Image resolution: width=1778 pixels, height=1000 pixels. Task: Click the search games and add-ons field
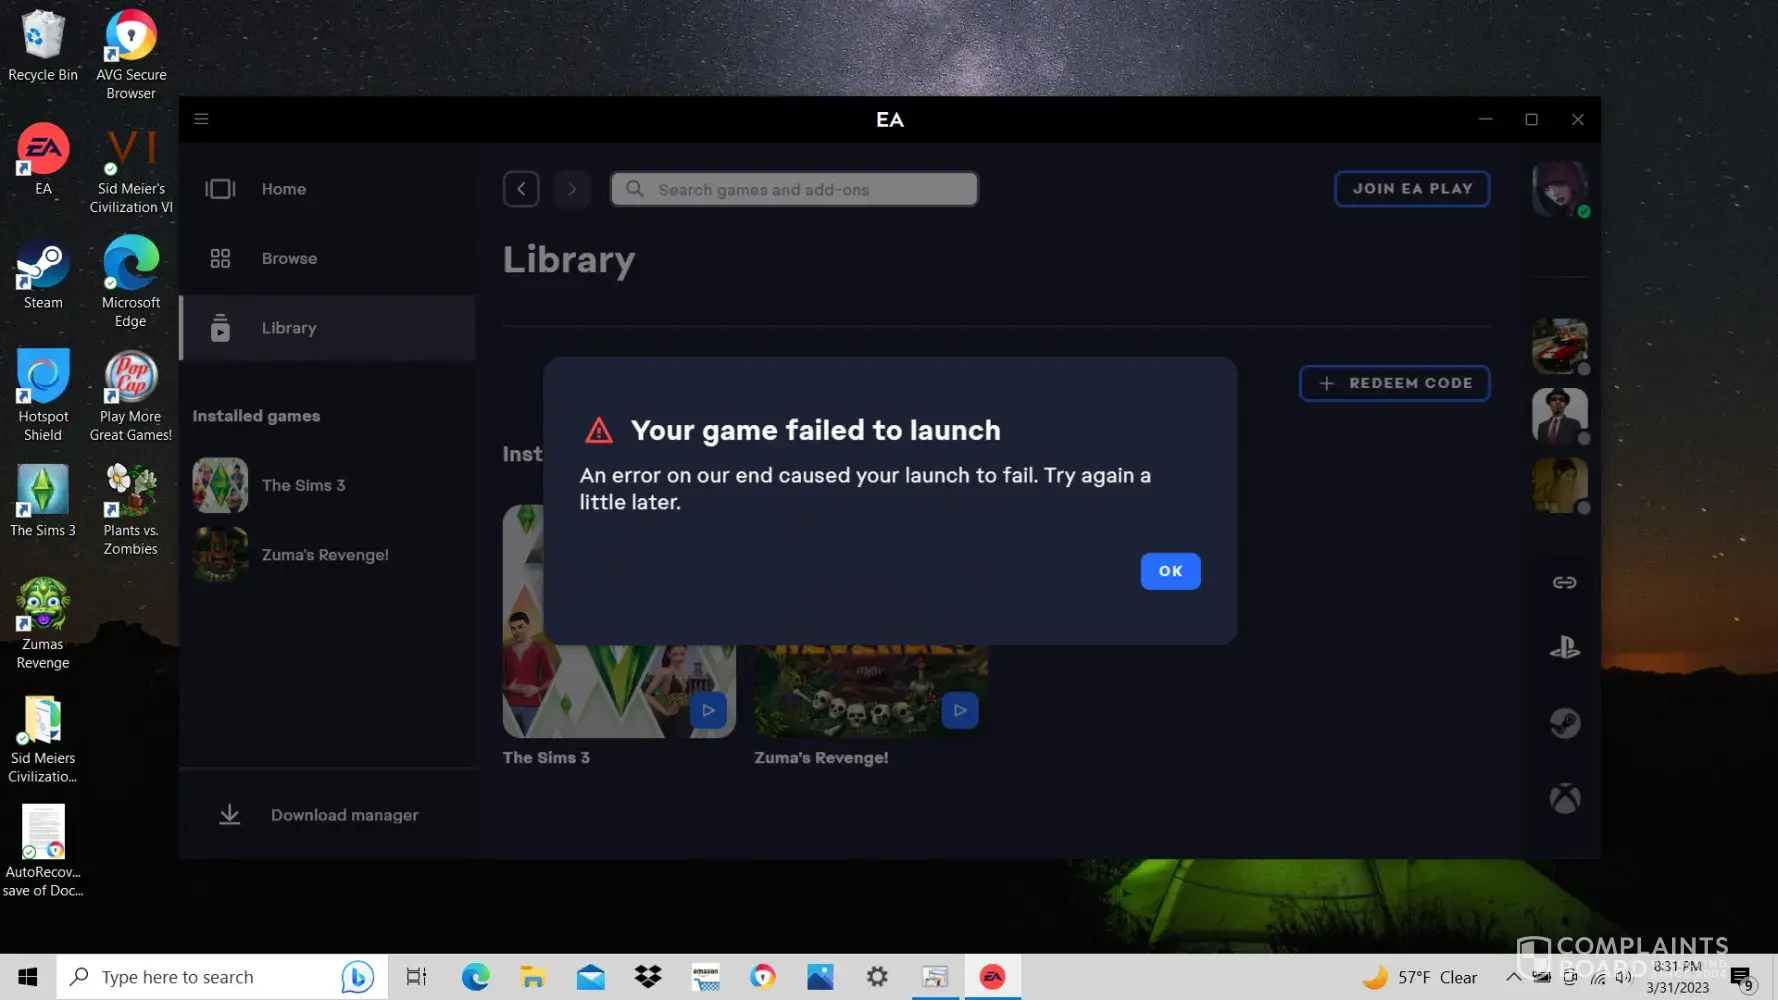794,189
